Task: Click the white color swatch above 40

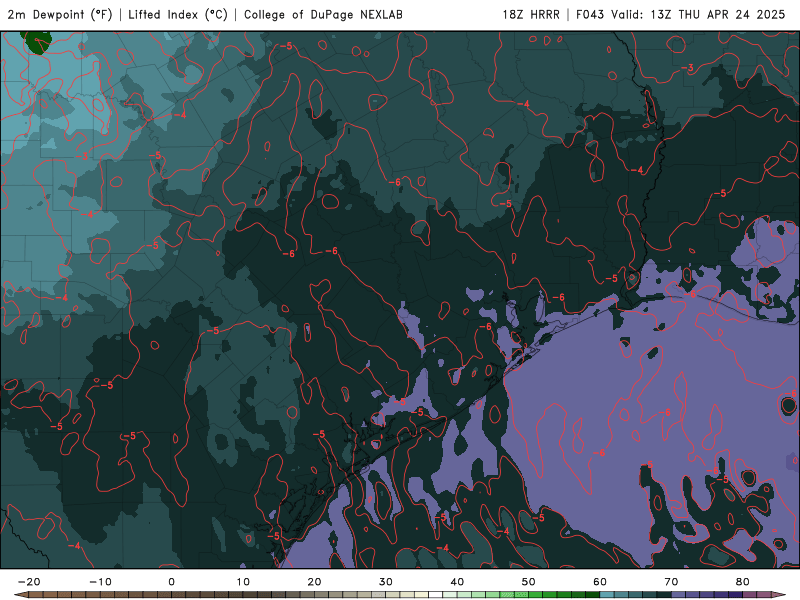Action: (x=436, y=595)
